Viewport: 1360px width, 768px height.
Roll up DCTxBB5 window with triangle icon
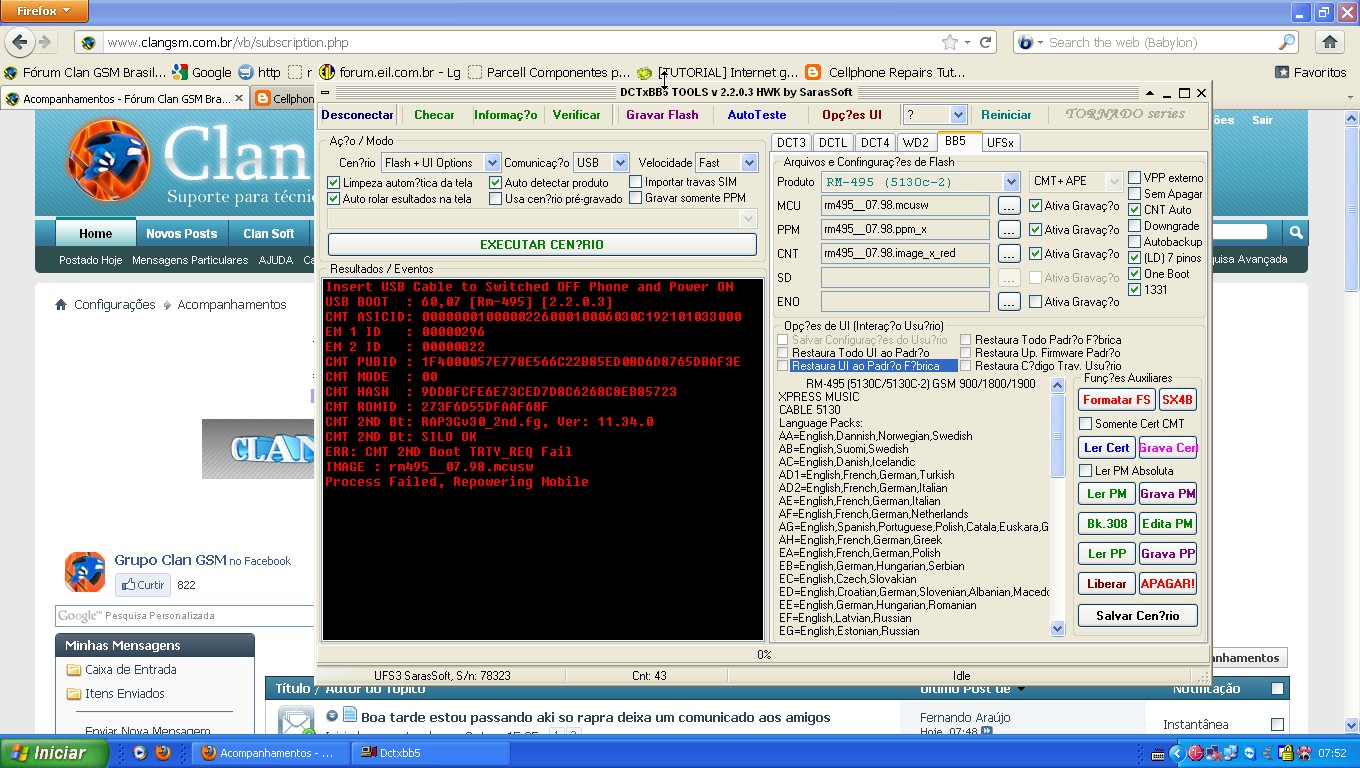(1150, 93)
